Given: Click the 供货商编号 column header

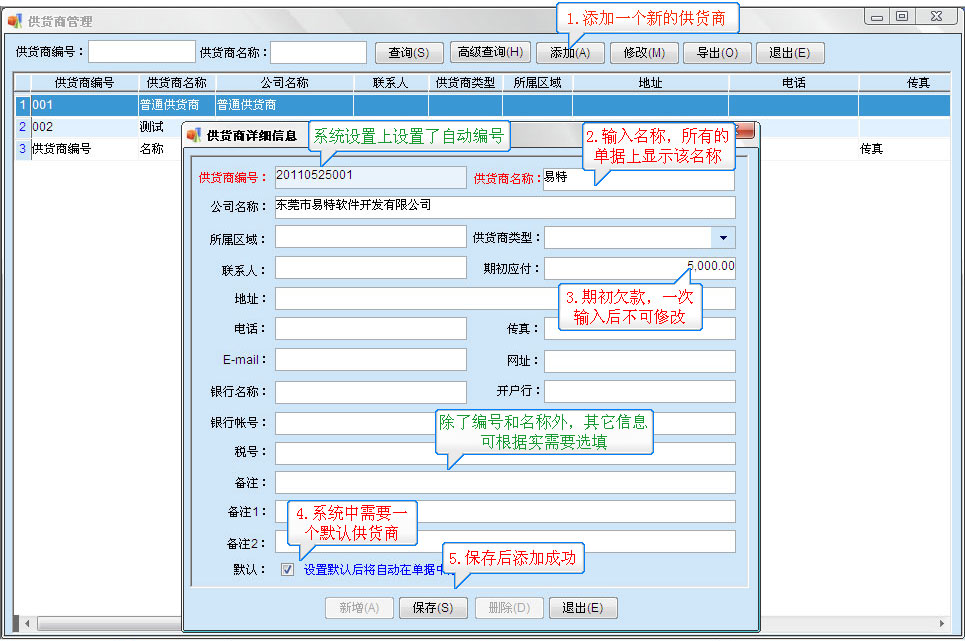Looking at the screenshot, I should point(84,83).
